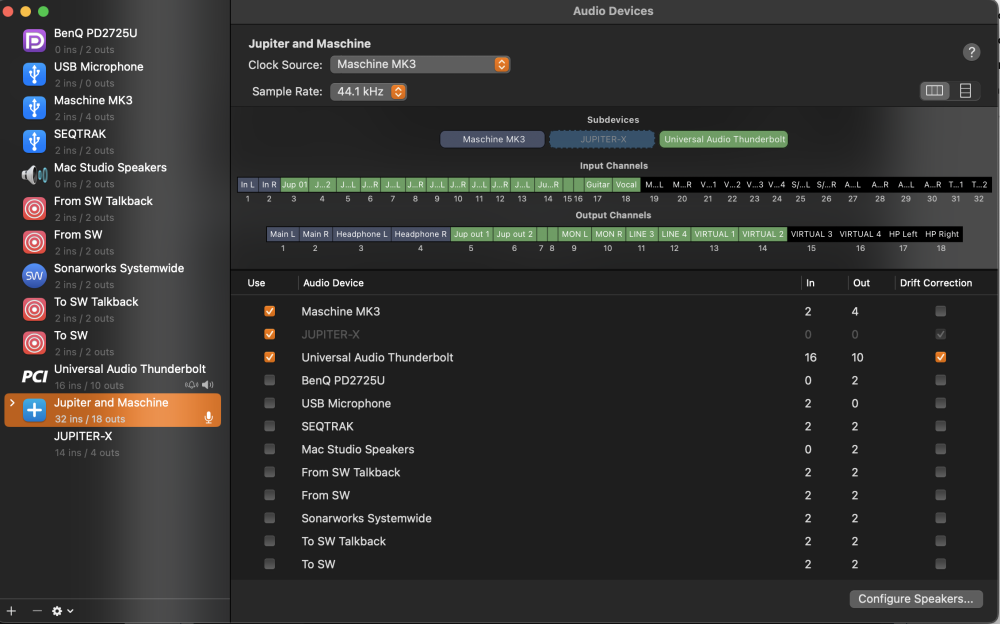Enable Use for From SW
Screen dimensions: 1000x624
[270, 495]
